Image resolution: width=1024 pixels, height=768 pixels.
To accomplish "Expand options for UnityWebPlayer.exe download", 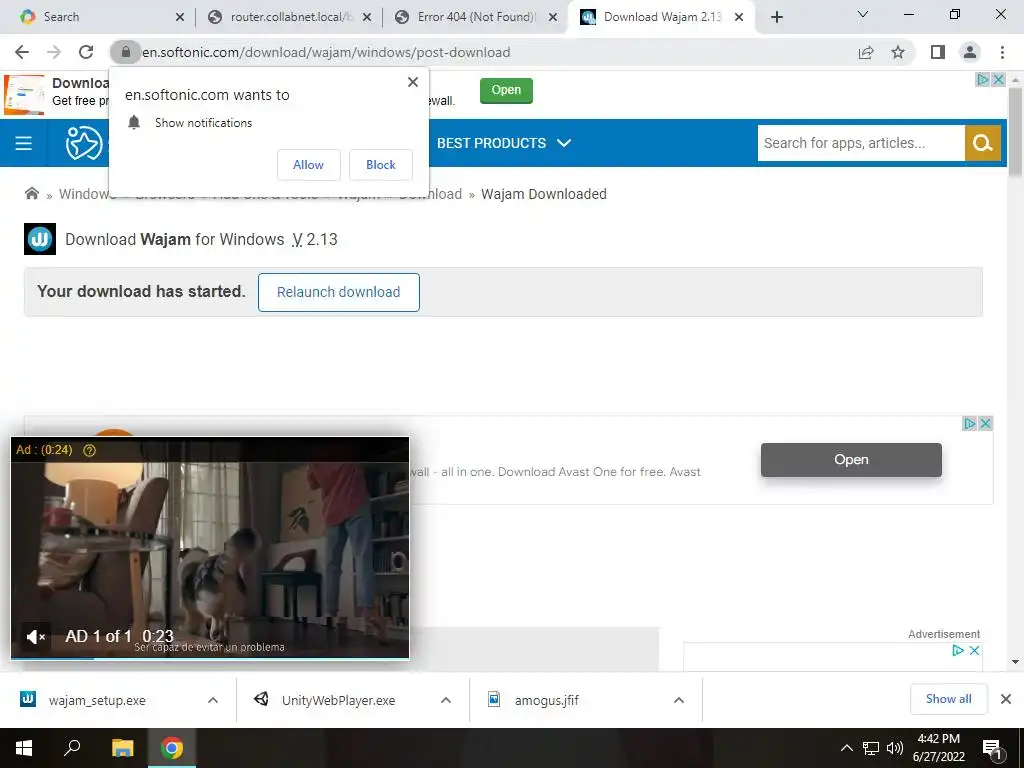I will (446, 700).
